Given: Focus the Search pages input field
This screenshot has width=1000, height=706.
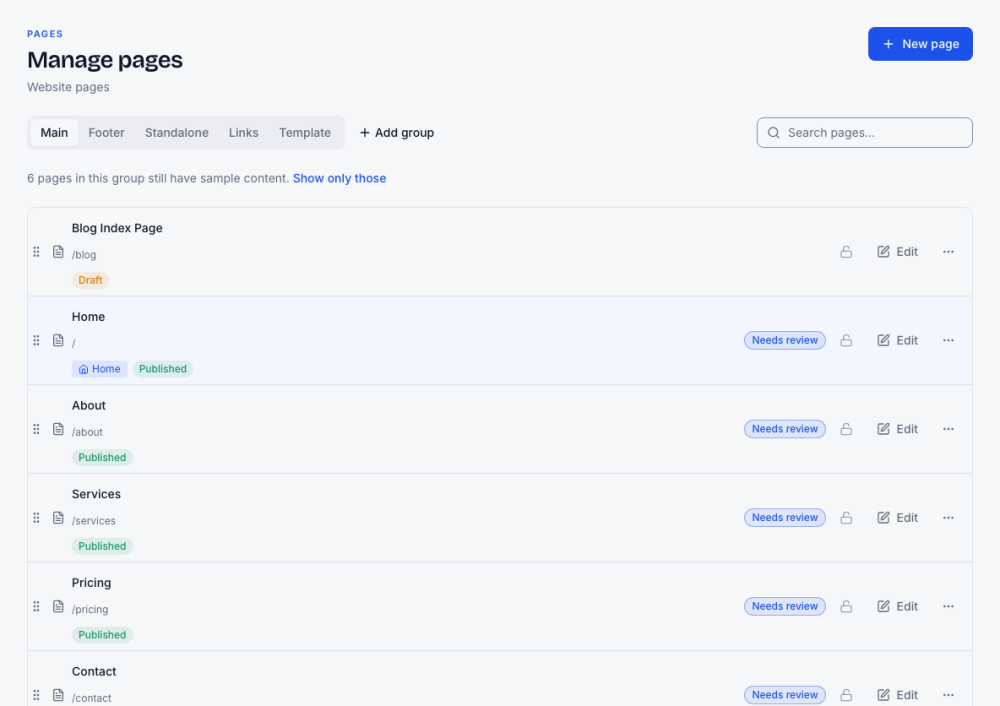Looking at the screenshot, I should pyautogui.click(x=864, y=133).
